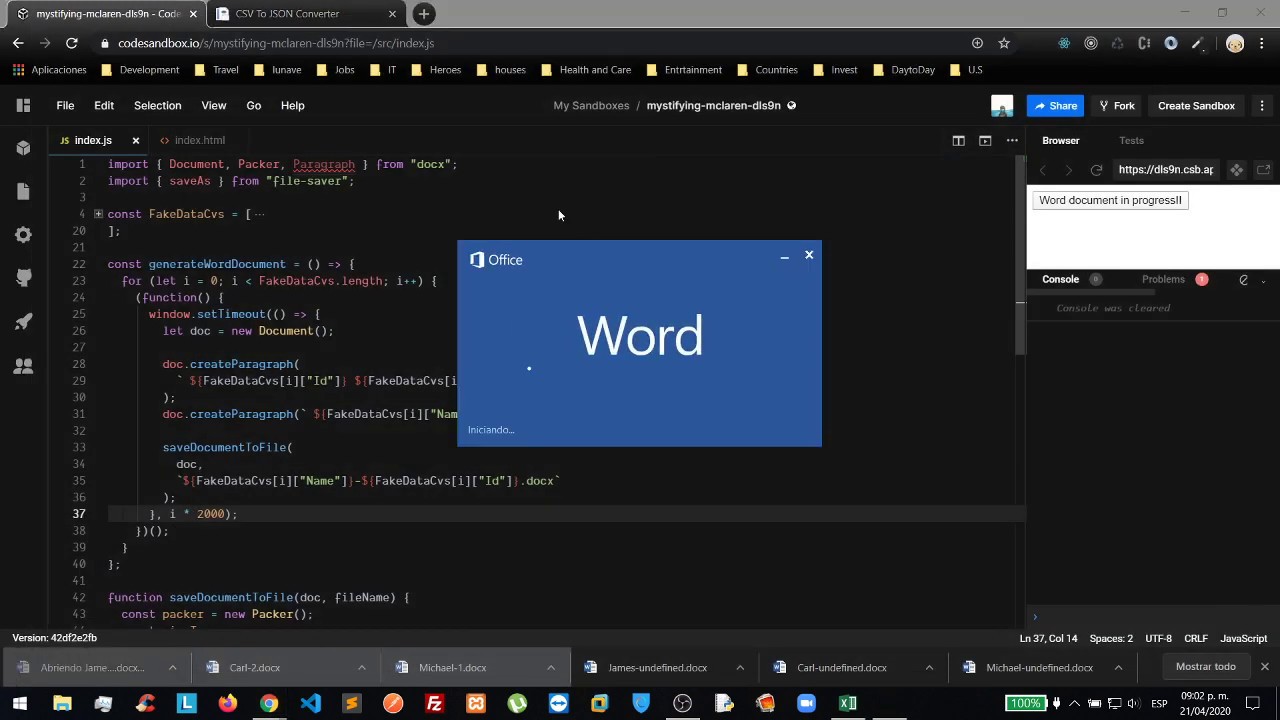The width and height of the screenshot is (1280, 720).
Task: Open the File Explorer sidebar panel
Action: (x=23, y=192)
